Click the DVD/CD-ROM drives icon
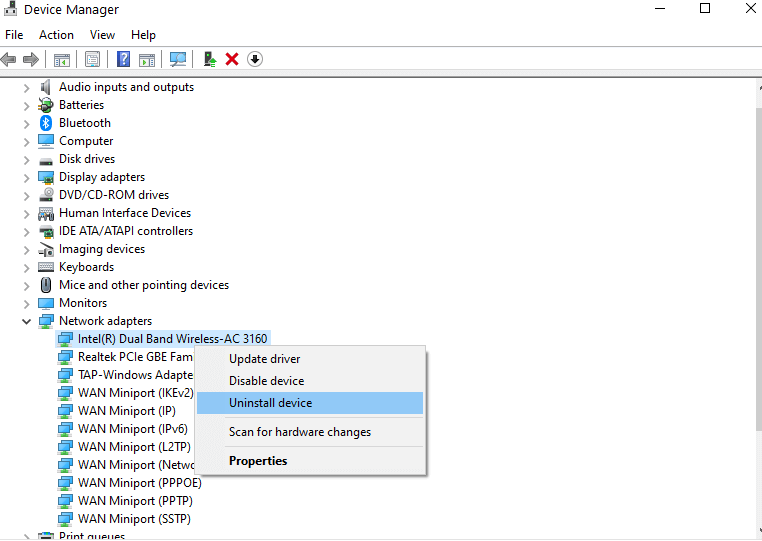The width and height of the screenshot is (762, 541). pos(46,195)
